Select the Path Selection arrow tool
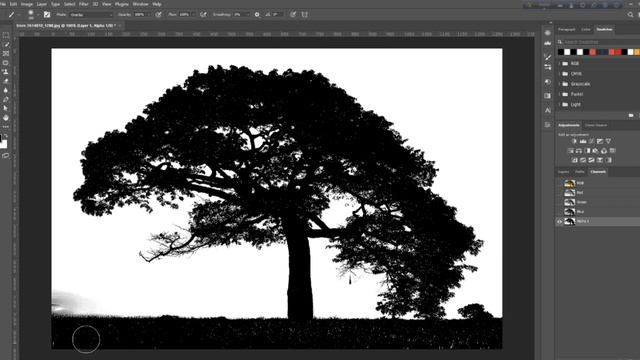This screenshot has width=640, height=360. click(6, 108)
